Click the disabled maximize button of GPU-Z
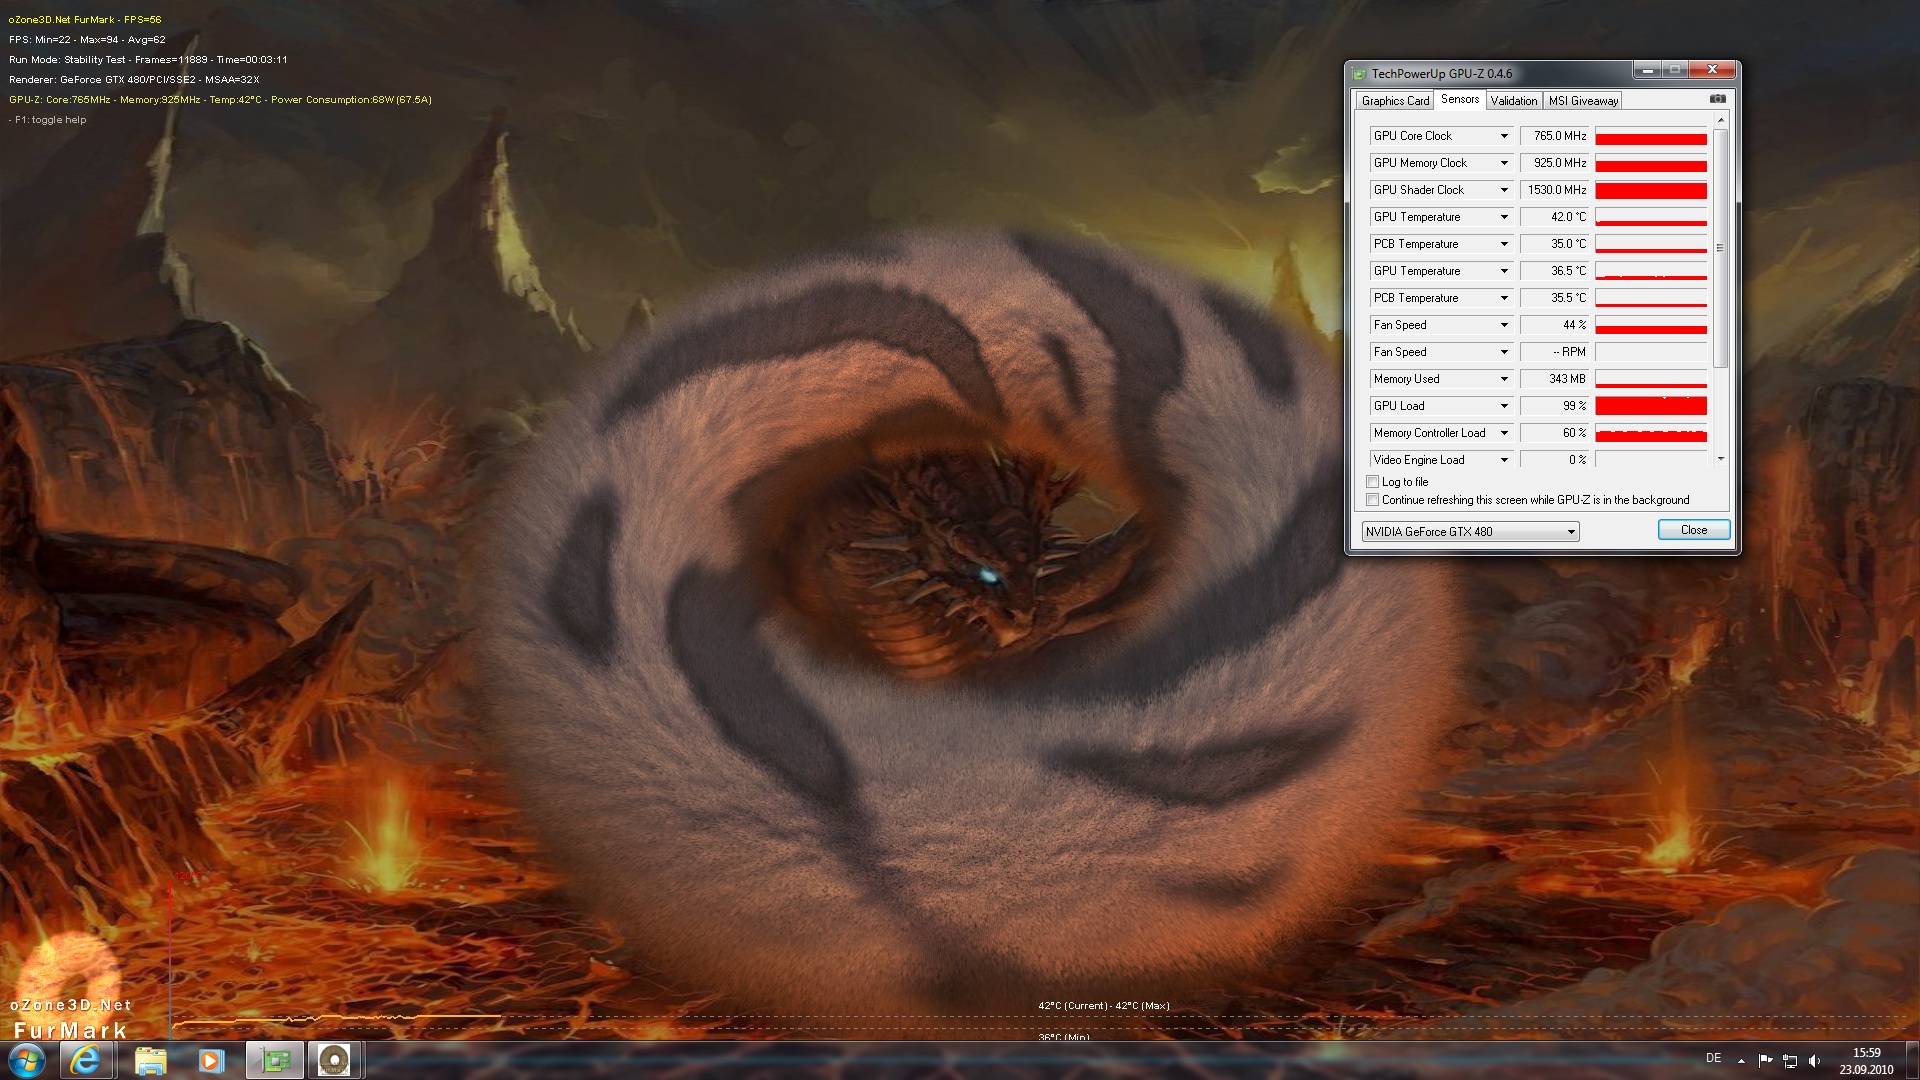Screen dimensions: 1920x1080 (1675, 69)
